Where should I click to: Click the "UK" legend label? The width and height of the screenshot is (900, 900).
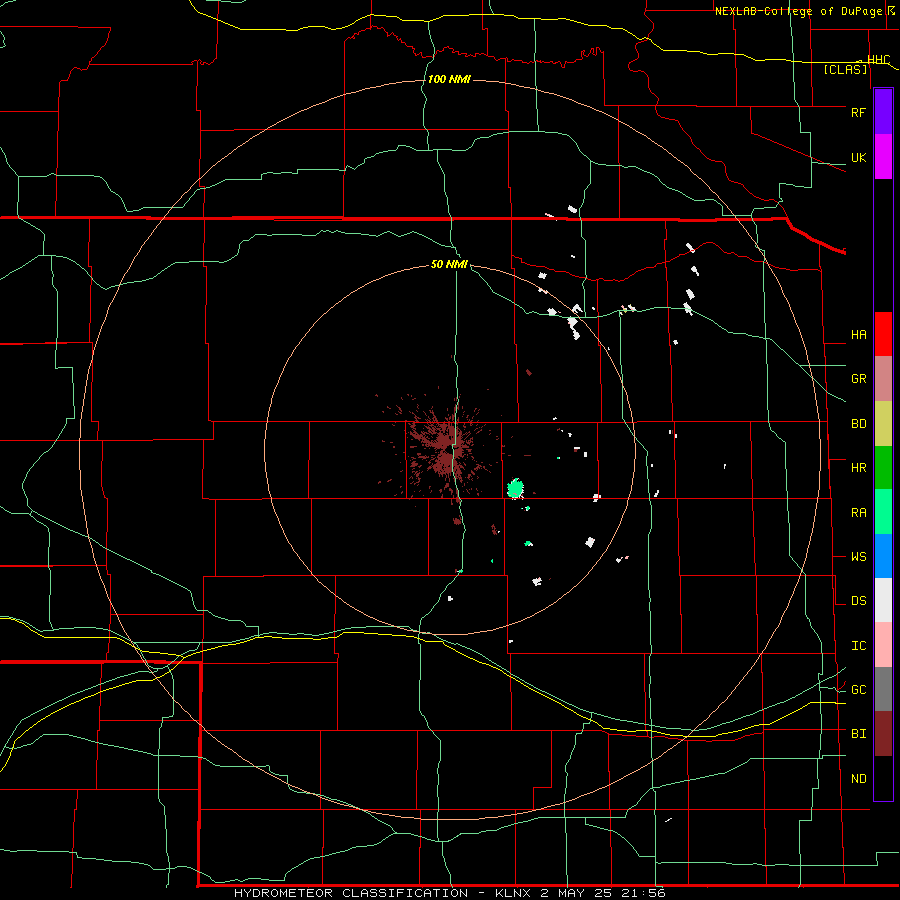point(858,157)
